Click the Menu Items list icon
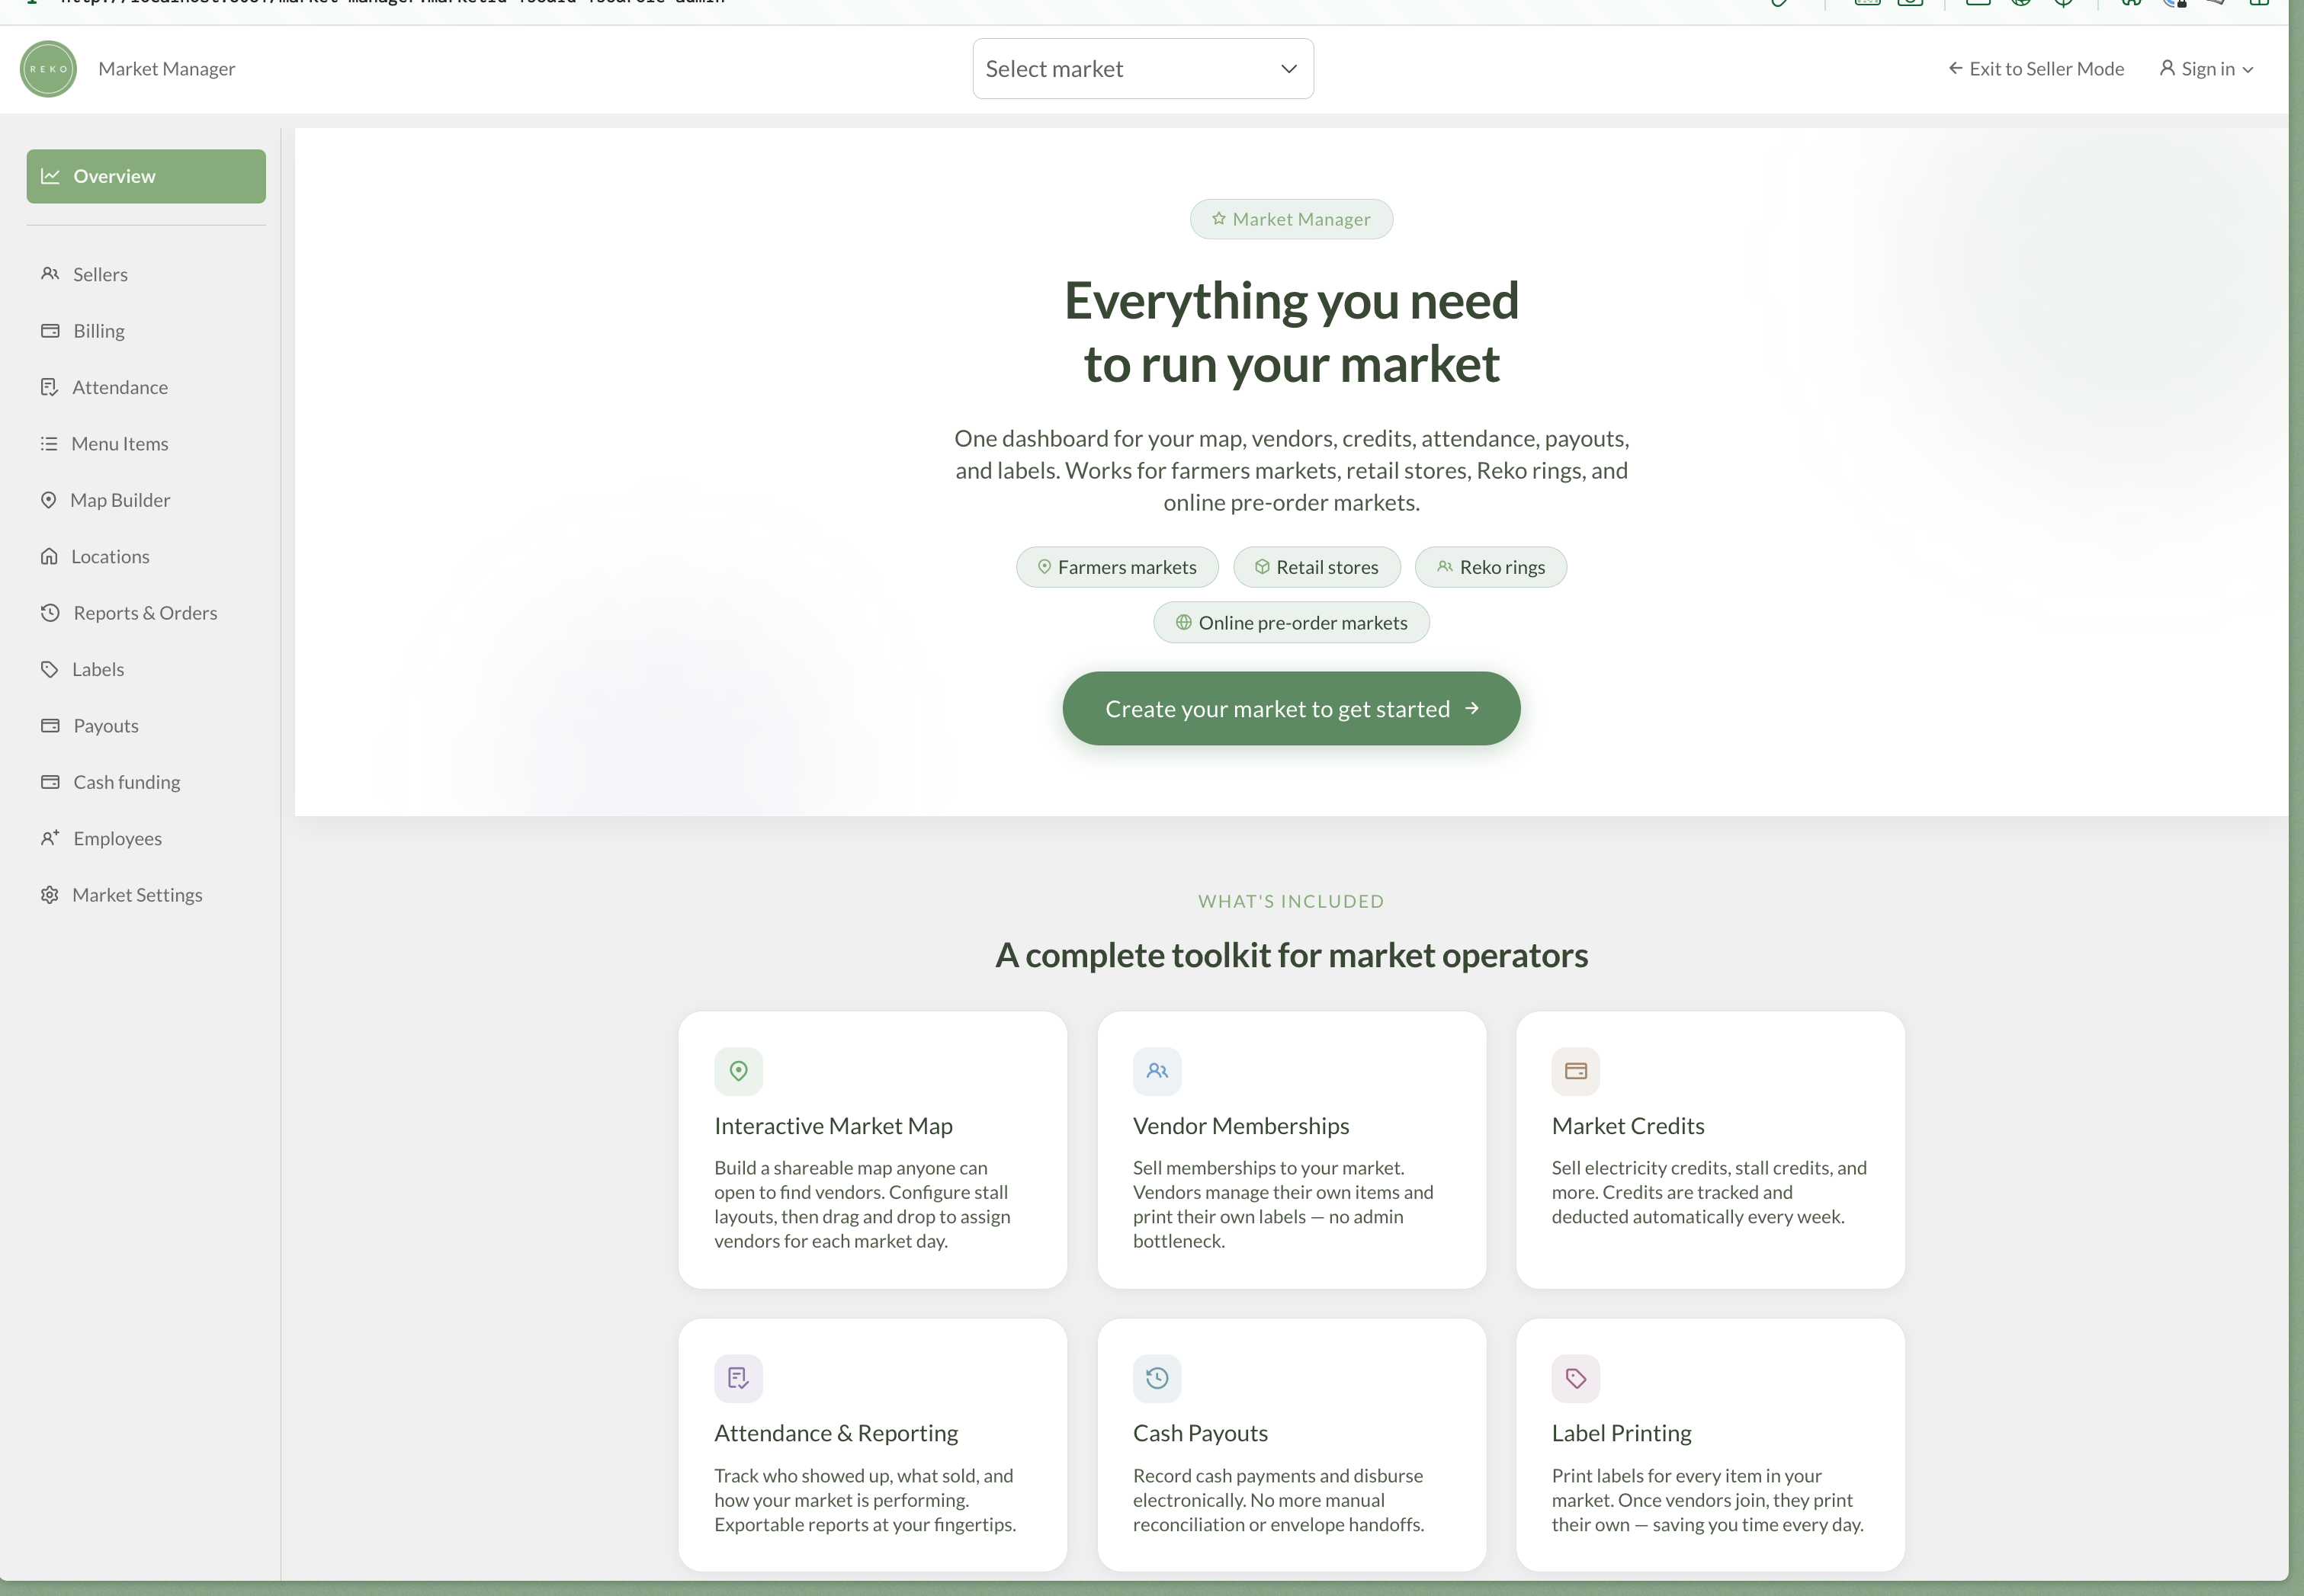The image size is (2304, 1596). [x=50, y=443]
